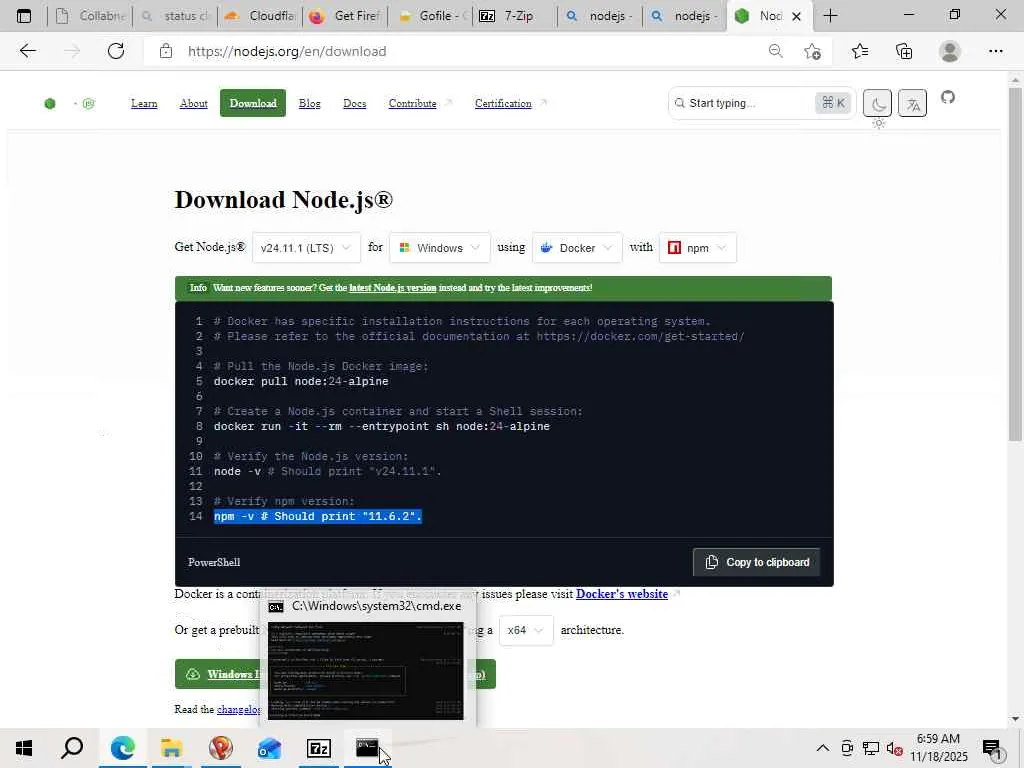Open the Node.js GitHub repository icon
This screenshot has height=768, width=1024.
(x=948, y=97)
